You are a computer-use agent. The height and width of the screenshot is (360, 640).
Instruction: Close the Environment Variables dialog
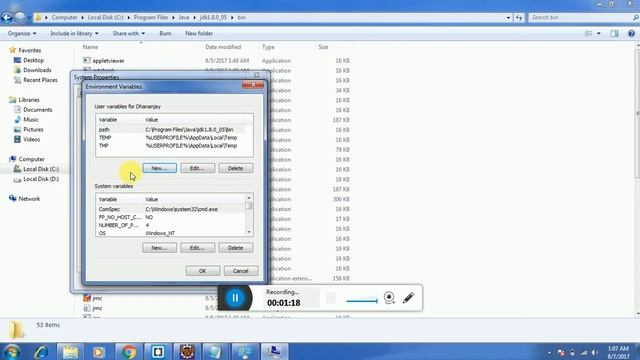click(x=253, y=85)
